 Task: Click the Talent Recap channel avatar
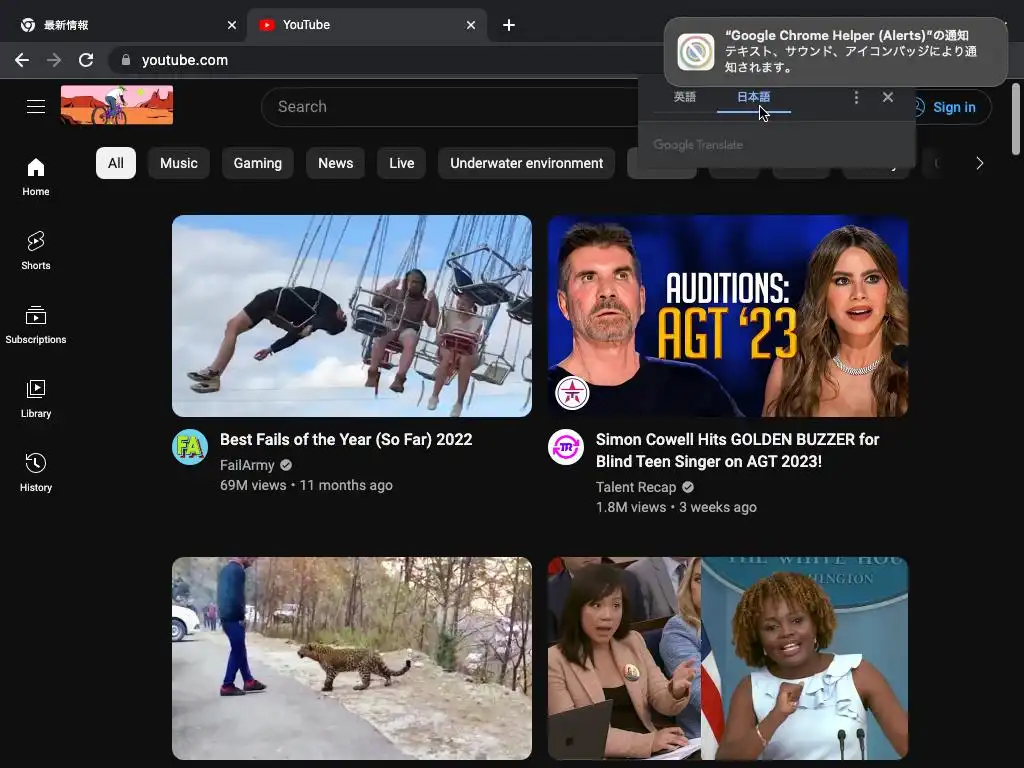(566, 447)
